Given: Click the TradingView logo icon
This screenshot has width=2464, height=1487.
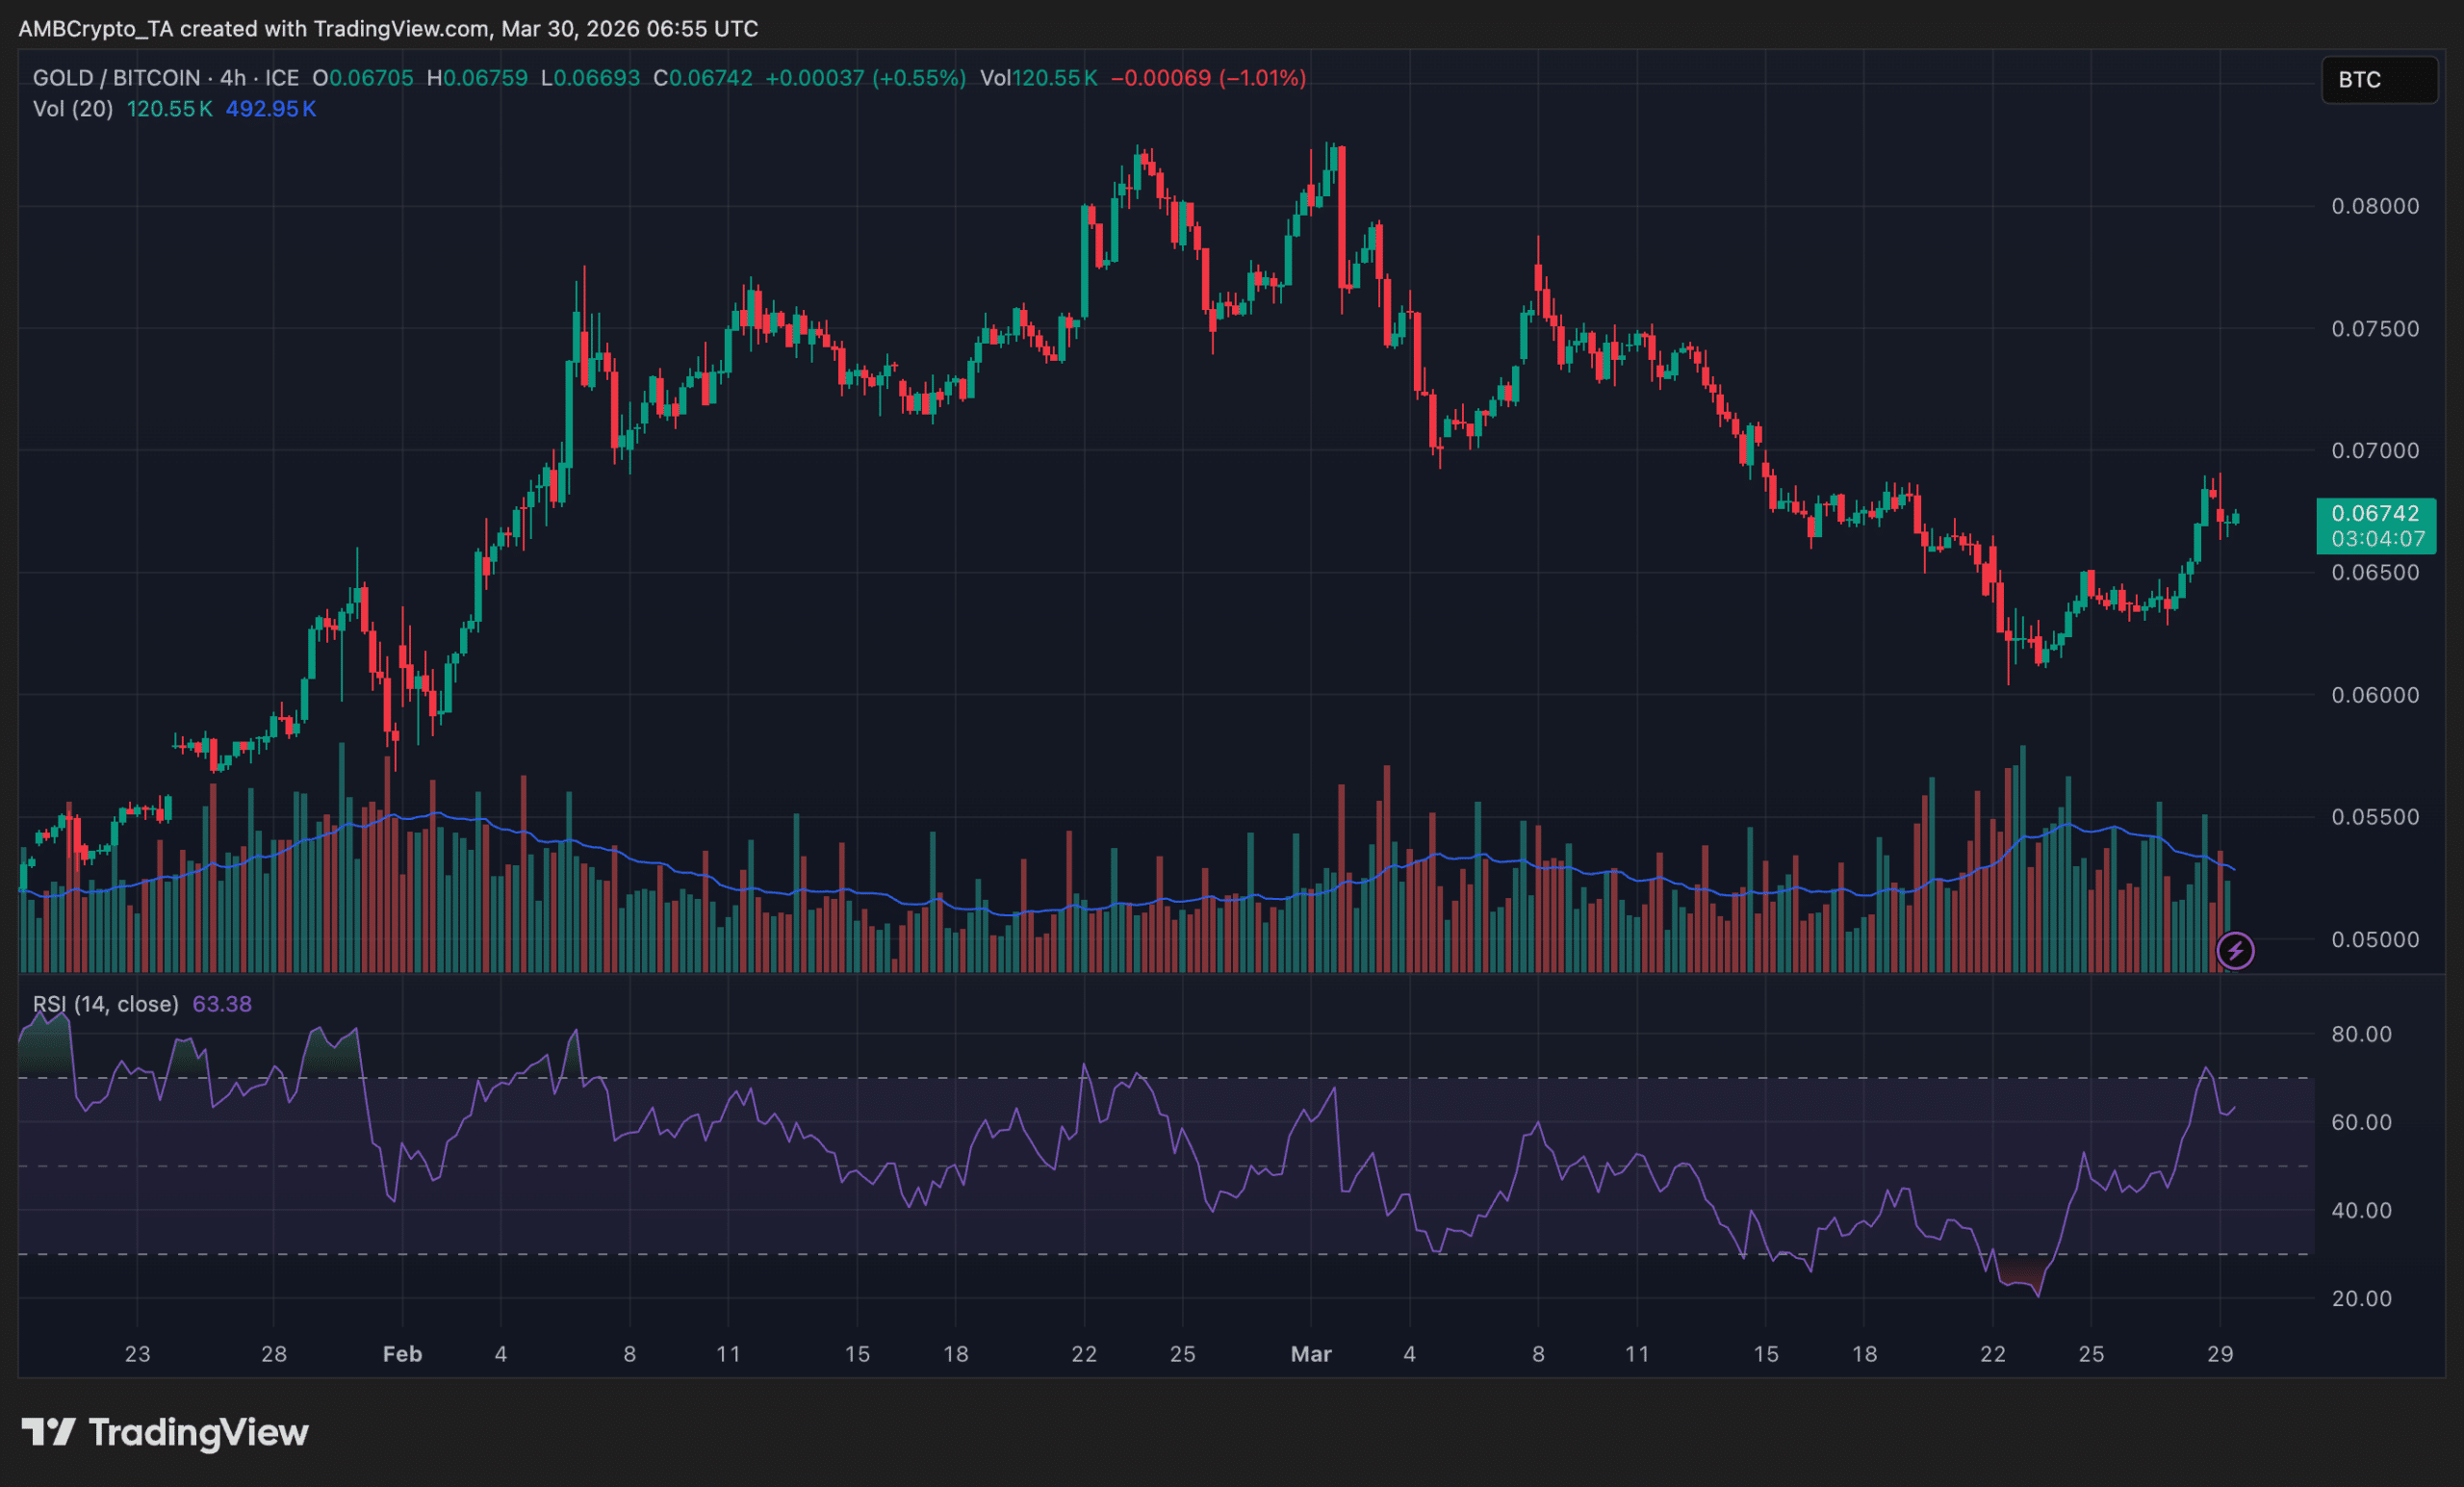Looking at the screenshot, I should click(48, 1432).
